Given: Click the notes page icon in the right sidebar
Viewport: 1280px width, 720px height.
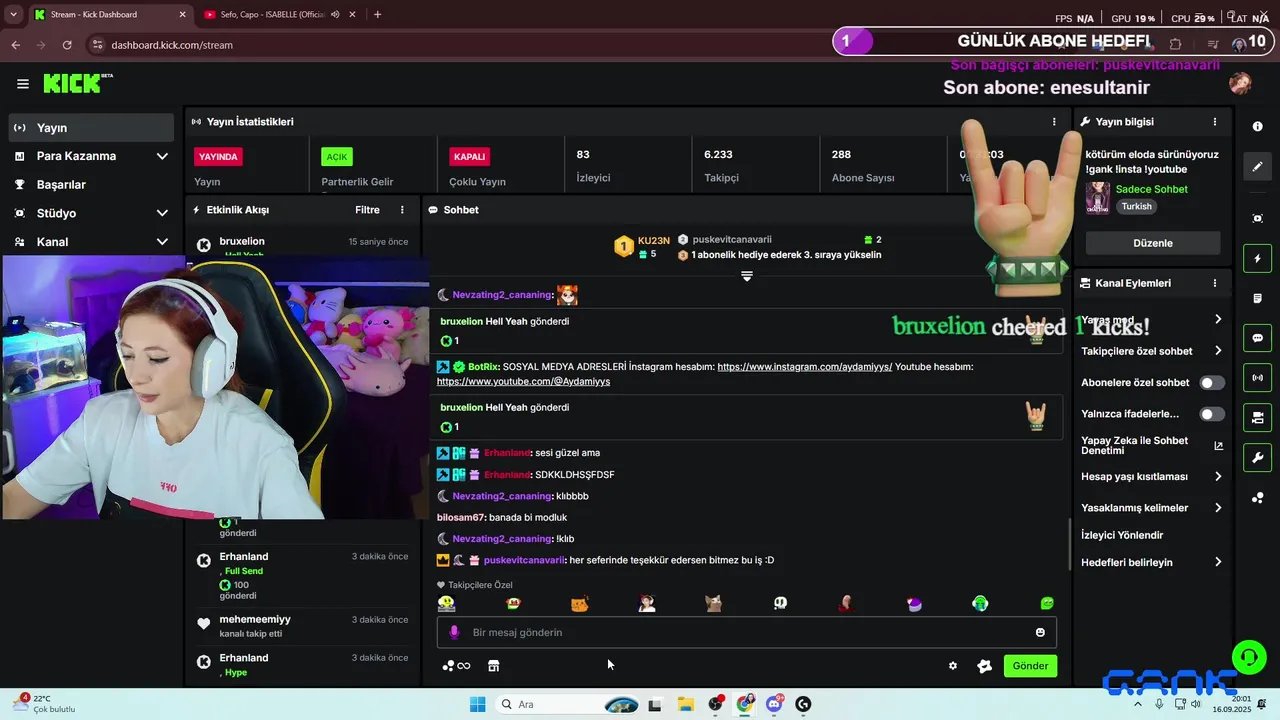Looking at the screenshot, I should coord(1258,299).
